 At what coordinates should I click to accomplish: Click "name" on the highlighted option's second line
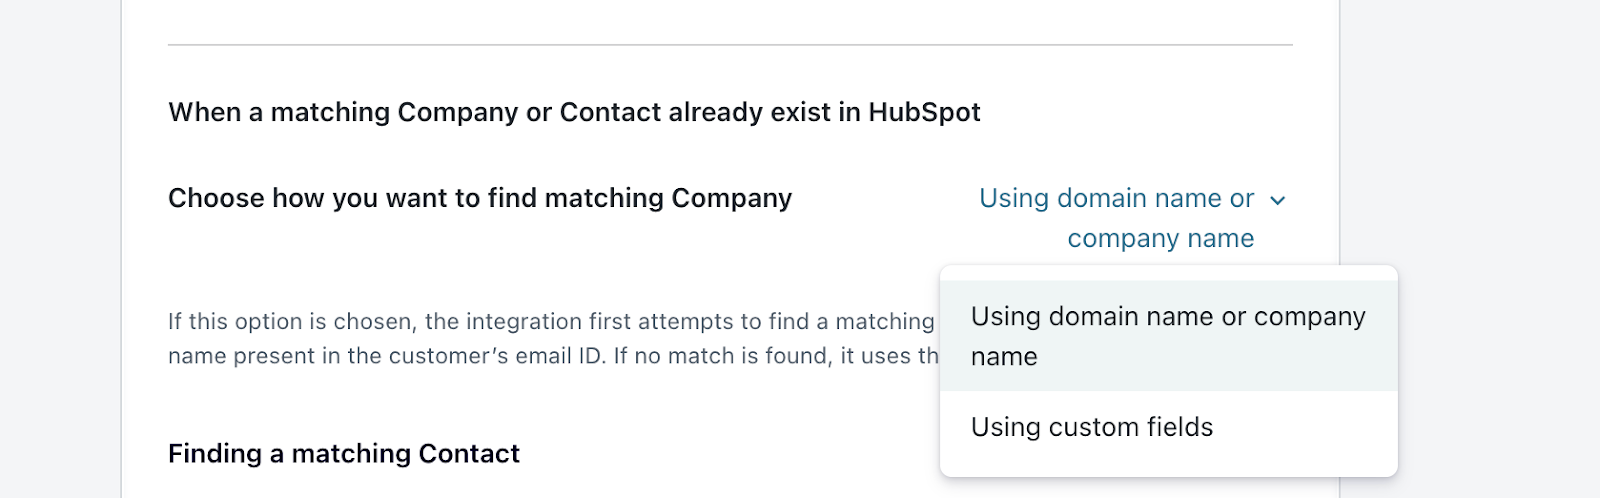(1004, 357)
